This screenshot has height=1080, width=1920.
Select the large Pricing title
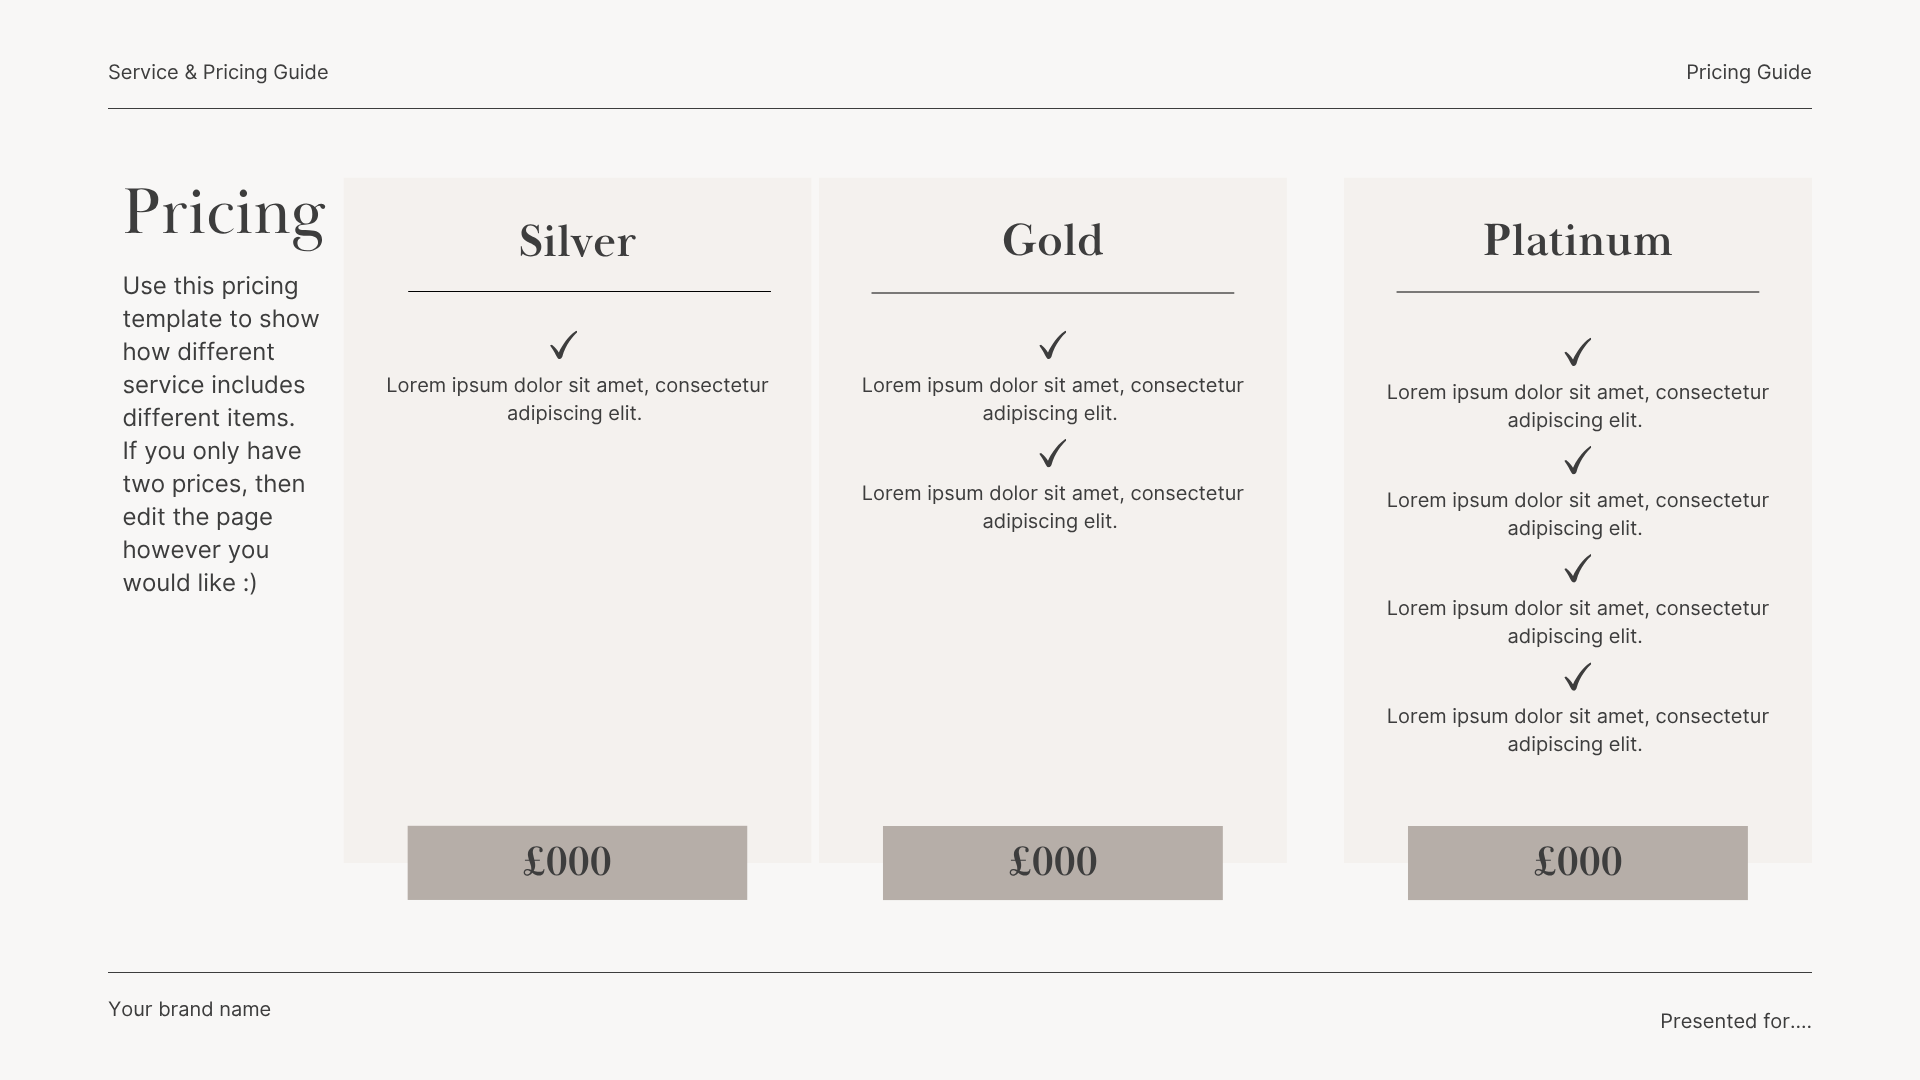tap(224, 214)
